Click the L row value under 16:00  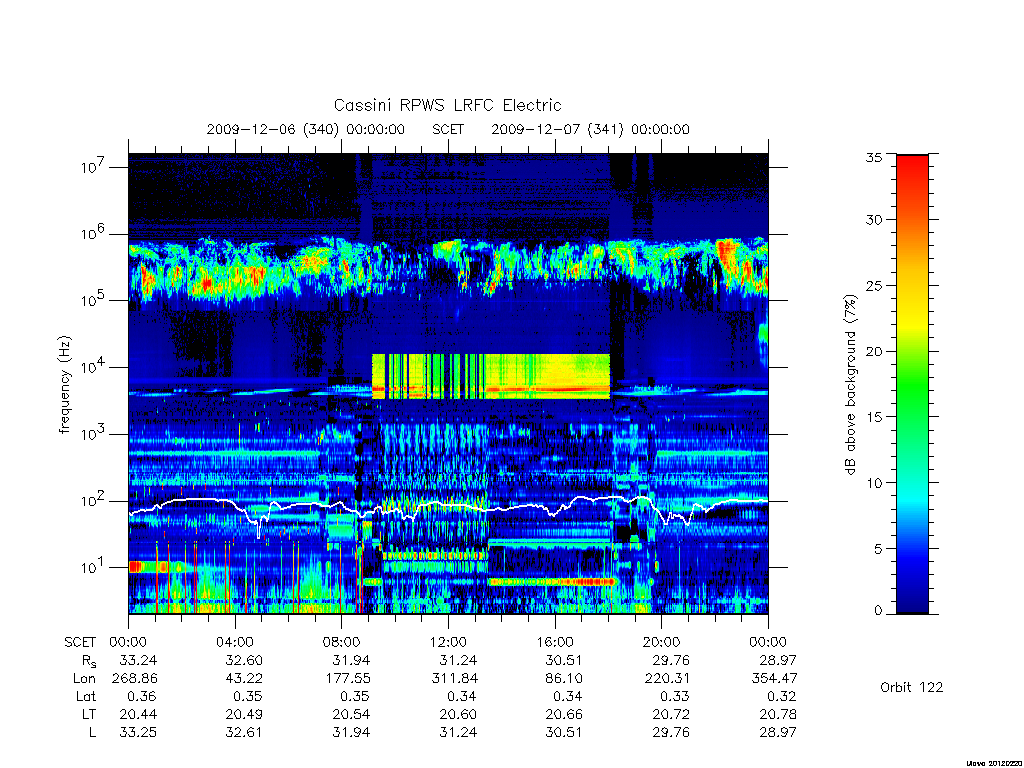[564, 732]
